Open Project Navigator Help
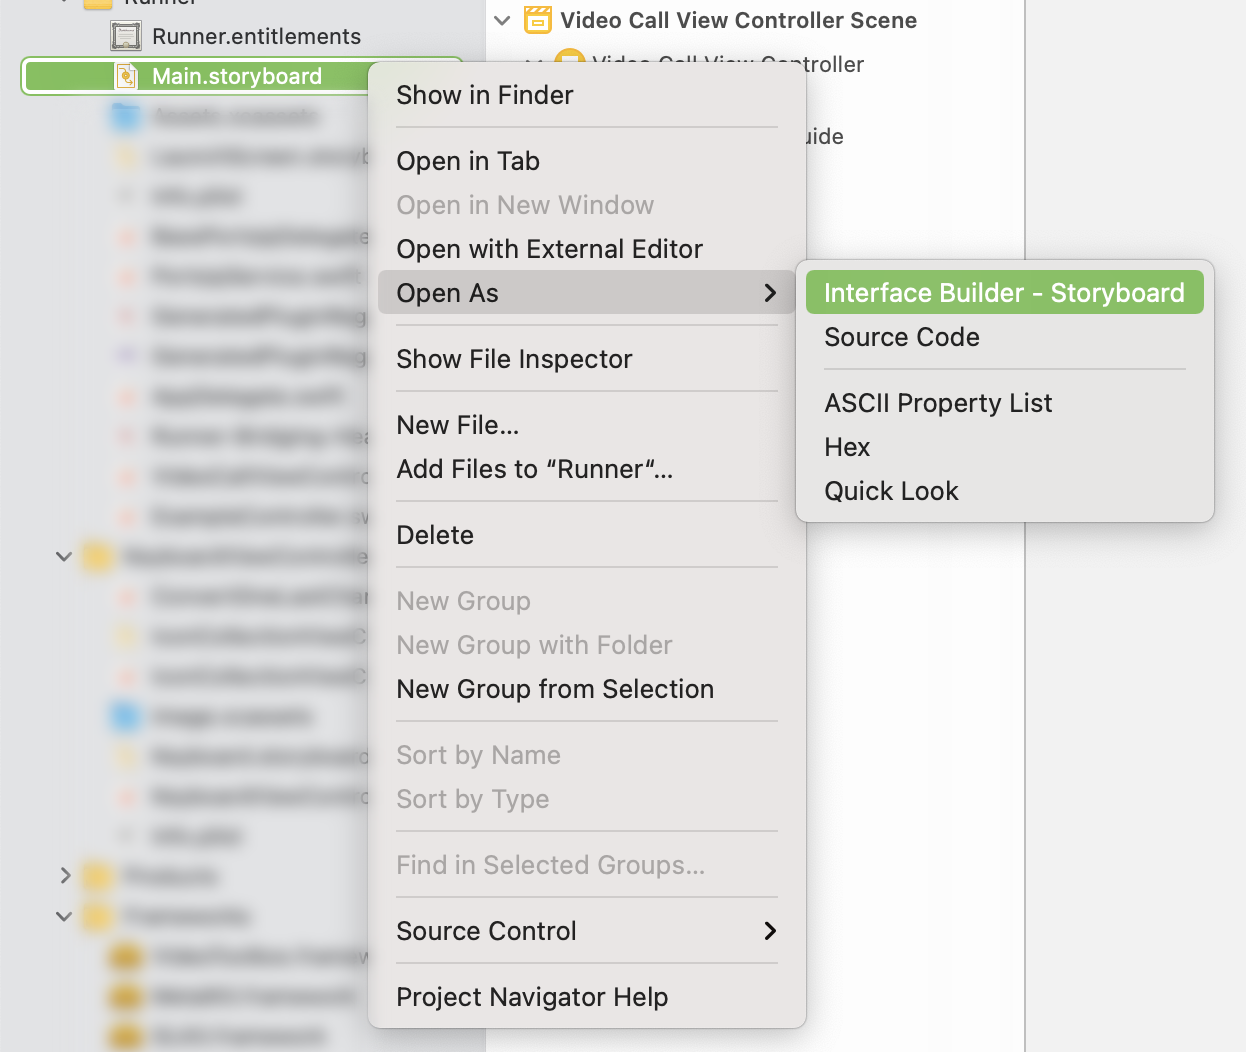1246x1052 pixels. (532, 997)
